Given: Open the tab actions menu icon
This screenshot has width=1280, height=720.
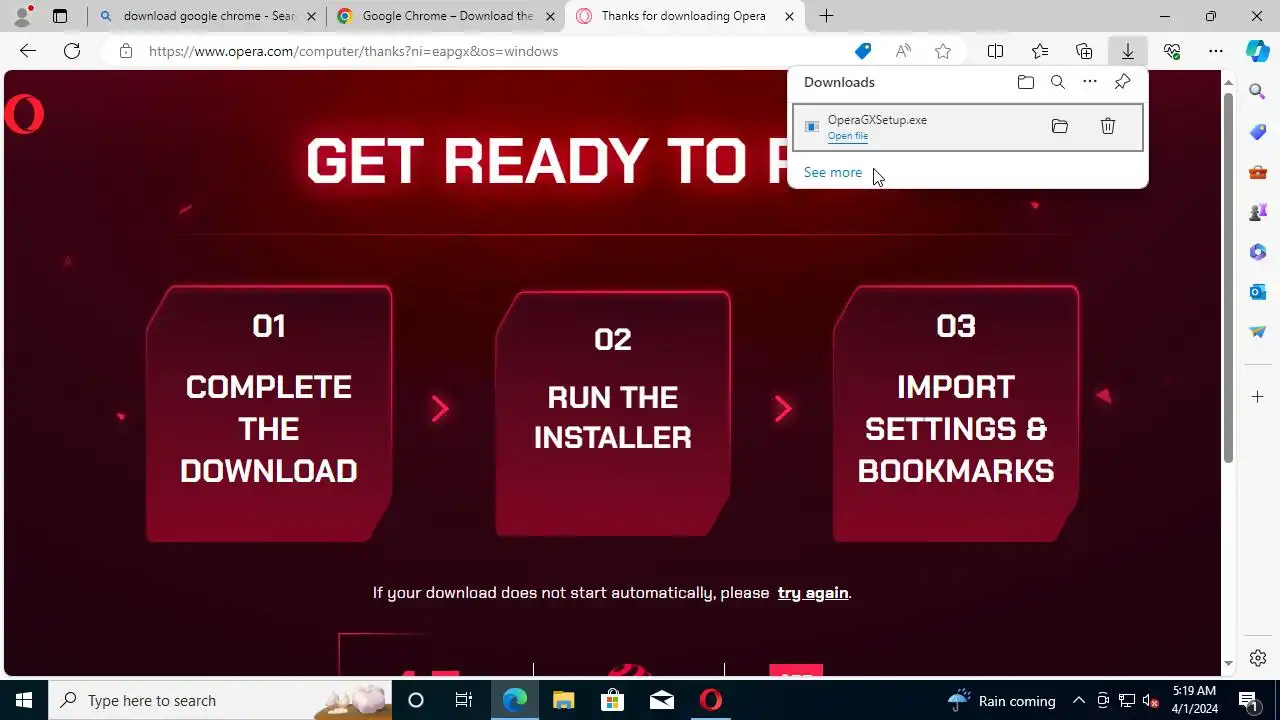Looking at the screenshot, I should pyautogui.click(x=60, y=16).
